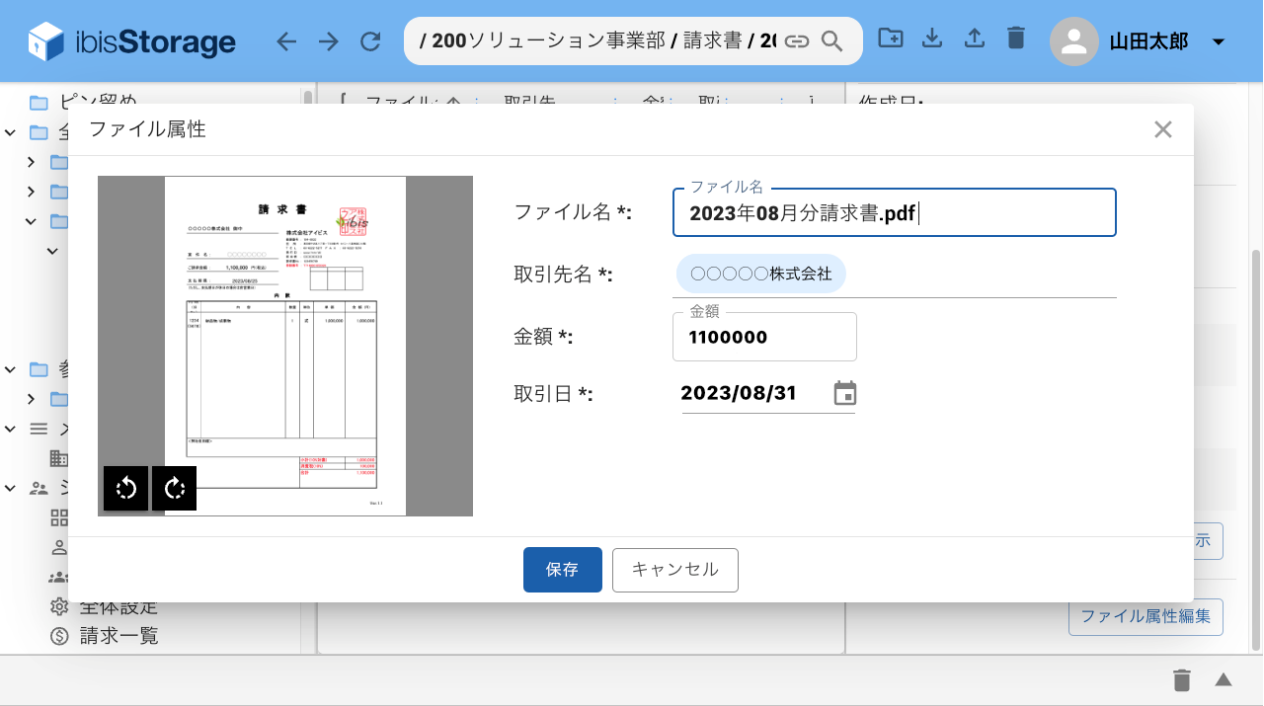Click the panel collapse arrow at bottom right
Viewport: 1264px width, 706px height.
coord(1223,679)
